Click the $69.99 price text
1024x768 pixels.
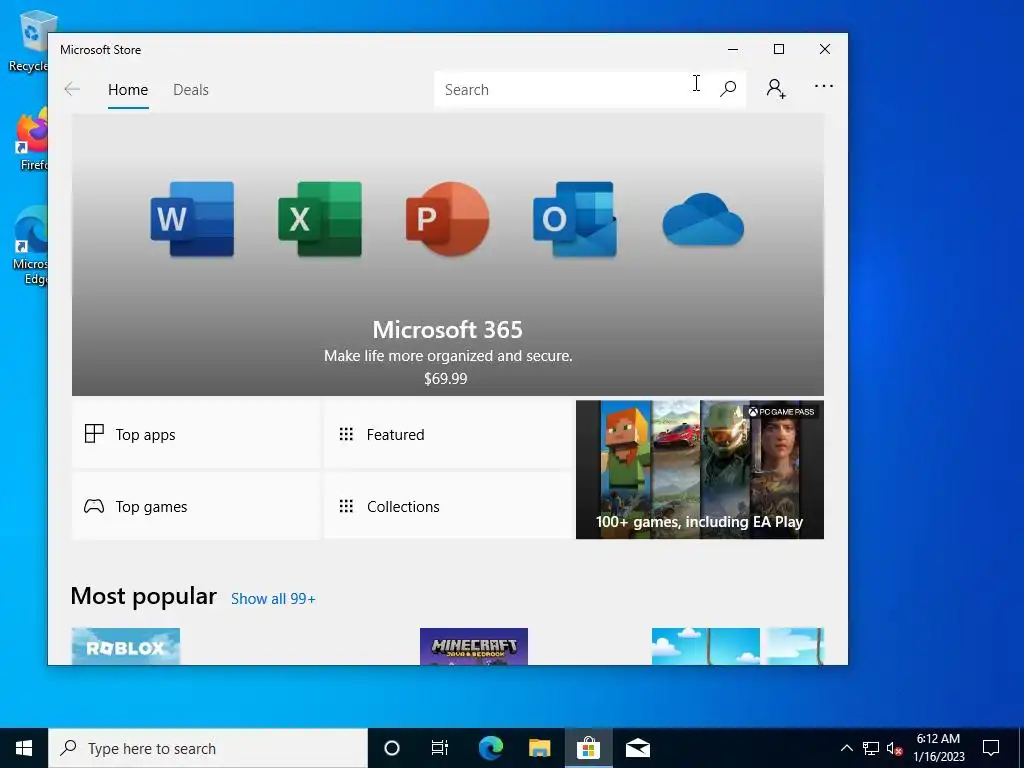tap(445, 379)
